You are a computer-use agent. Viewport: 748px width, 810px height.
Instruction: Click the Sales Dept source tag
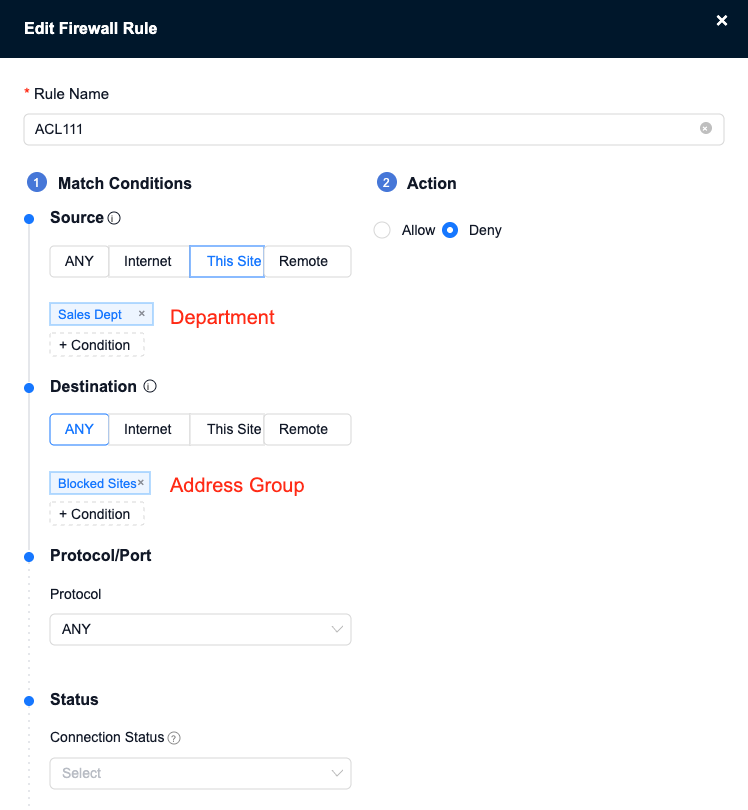pyautogui.click(x=101, y=314)
